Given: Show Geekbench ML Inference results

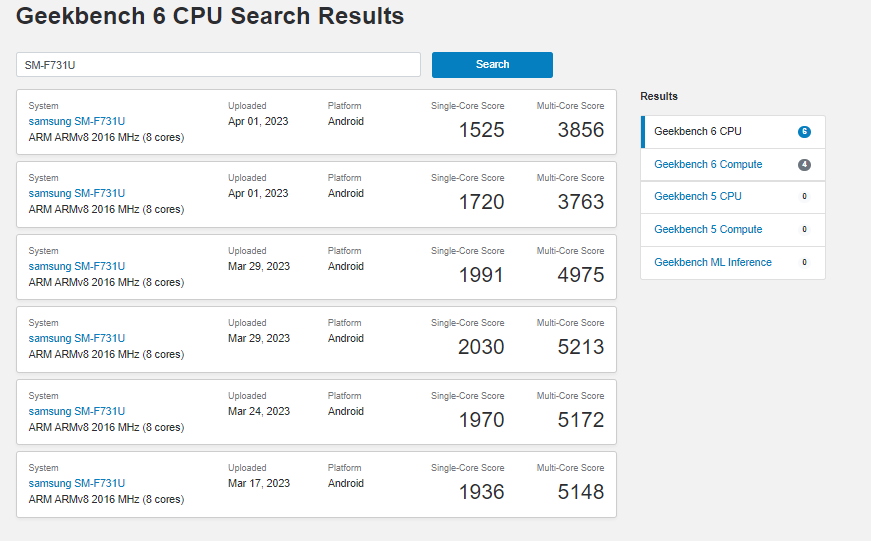Looking at the screenshot, I should [713, 262].
